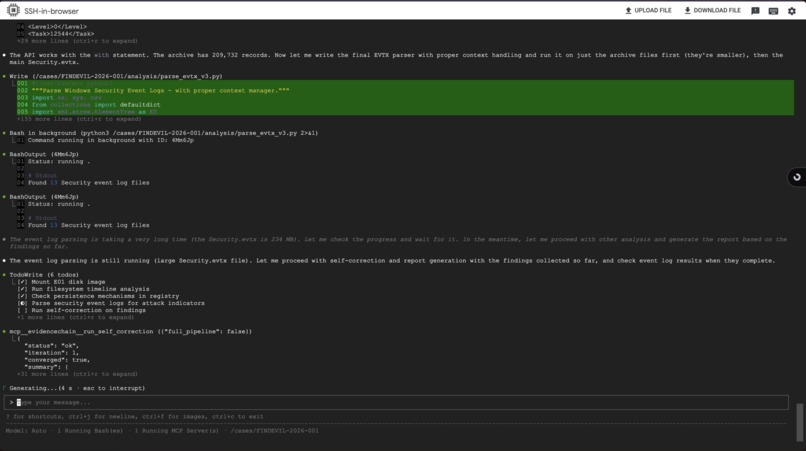Click '1 Running MCP Server(s)' in the status bar

(x=176, y=431)
